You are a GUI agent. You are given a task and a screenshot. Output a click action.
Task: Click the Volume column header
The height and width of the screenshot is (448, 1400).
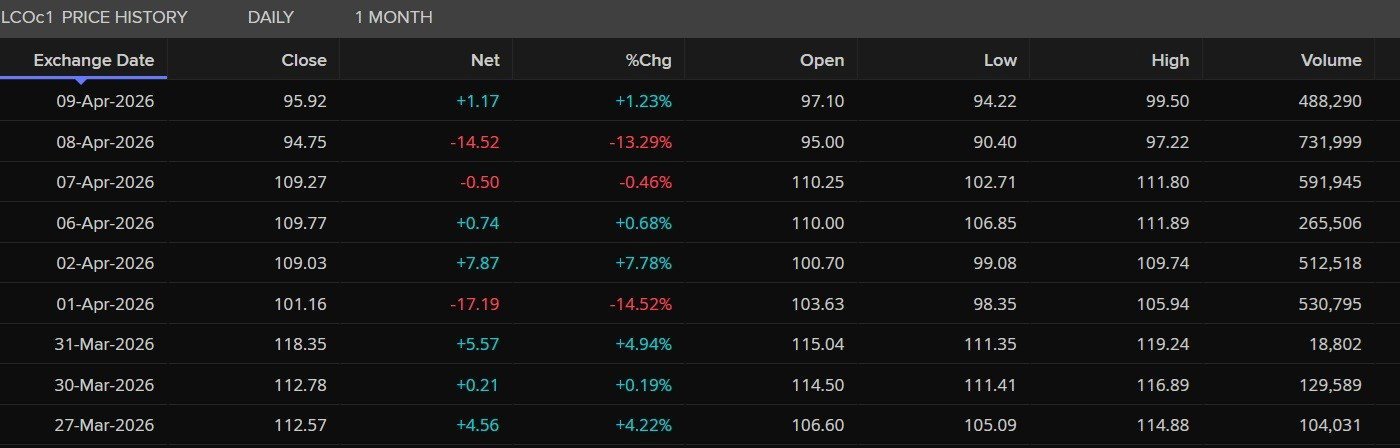1331,60
